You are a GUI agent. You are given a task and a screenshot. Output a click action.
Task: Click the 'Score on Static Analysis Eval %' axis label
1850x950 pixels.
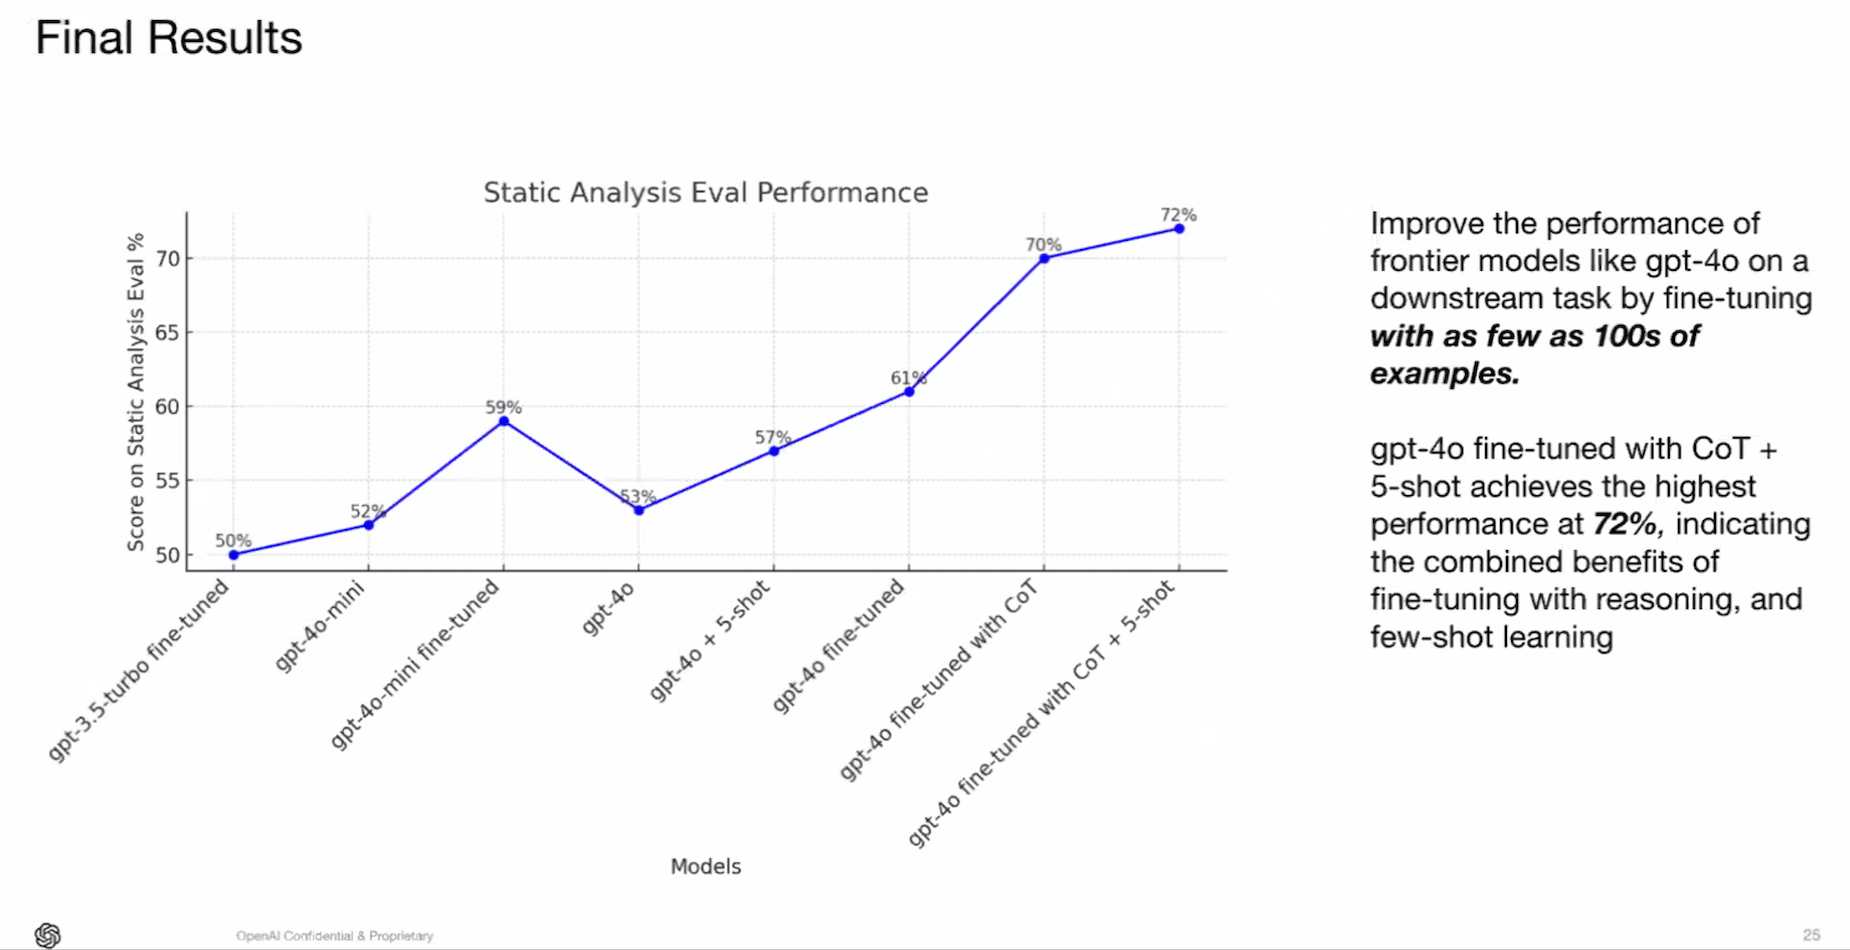pyautogui.click(x=136, y=392)
